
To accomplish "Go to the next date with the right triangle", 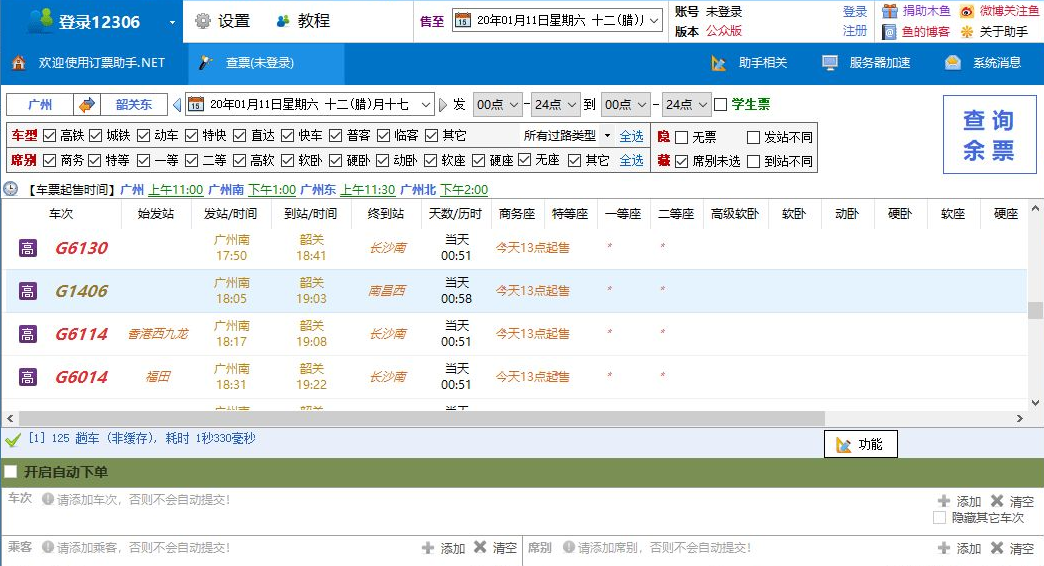I will click(x=443, y=105).
